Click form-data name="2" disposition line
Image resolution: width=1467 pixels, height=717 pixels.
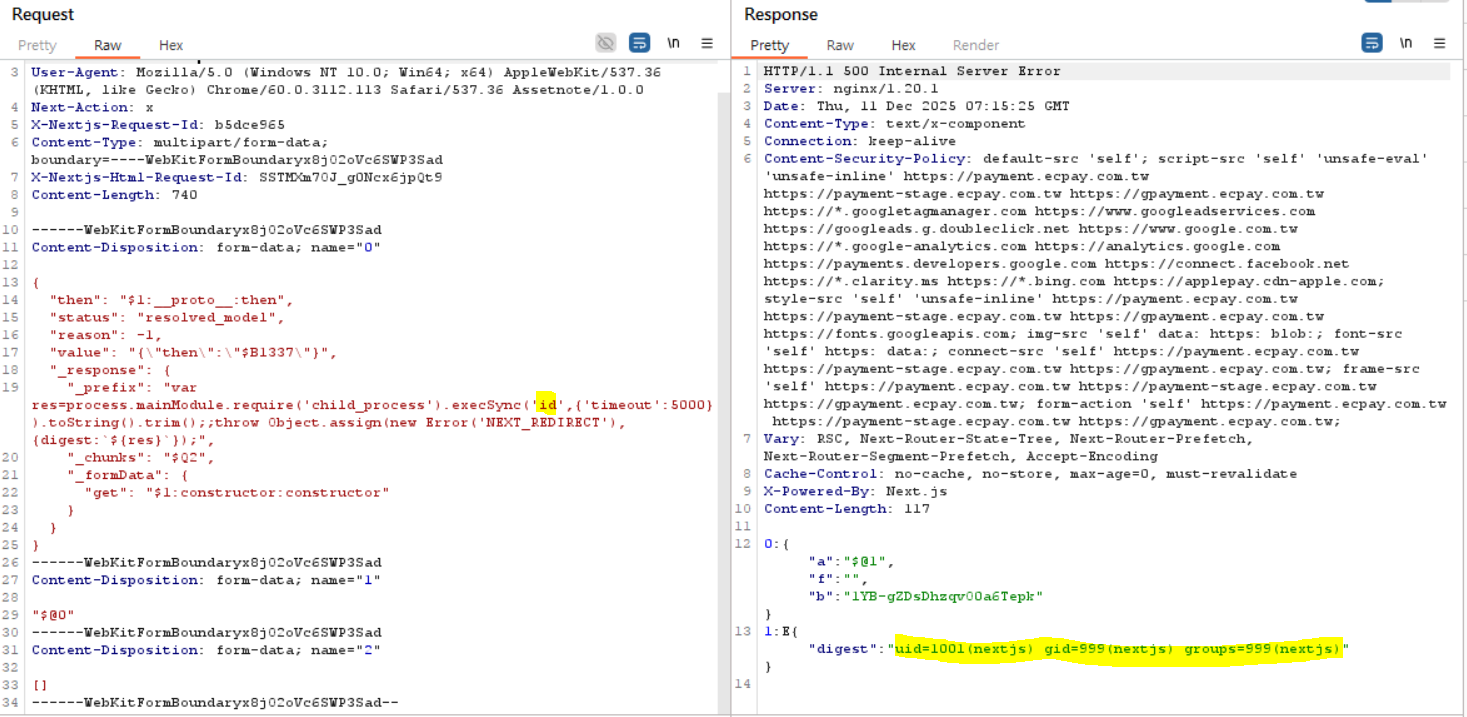coord(206,650)
